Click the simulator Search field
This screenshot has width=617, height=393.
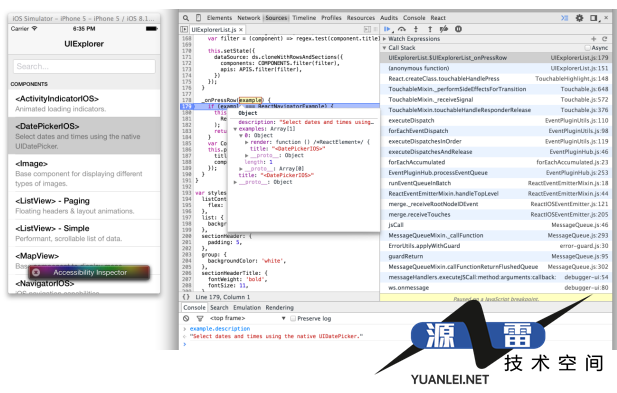(84, 66)
